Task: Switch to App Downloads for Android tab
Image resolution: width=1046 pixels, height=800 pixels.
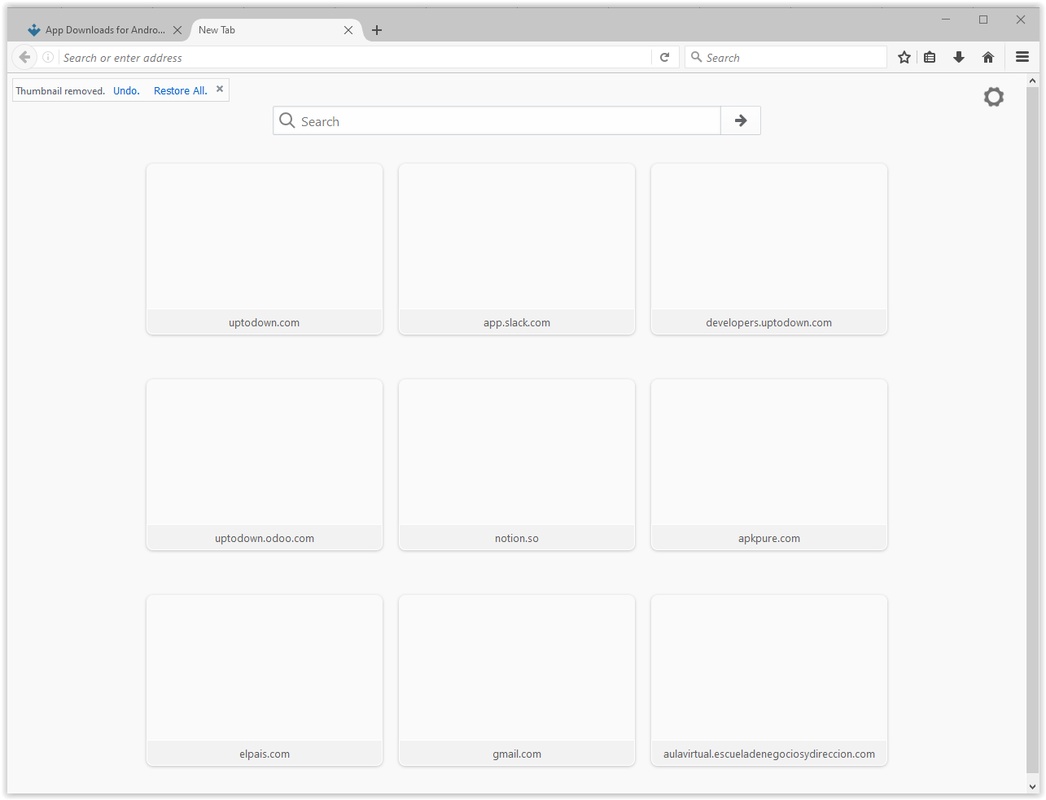Action: [x=100, y=30]
